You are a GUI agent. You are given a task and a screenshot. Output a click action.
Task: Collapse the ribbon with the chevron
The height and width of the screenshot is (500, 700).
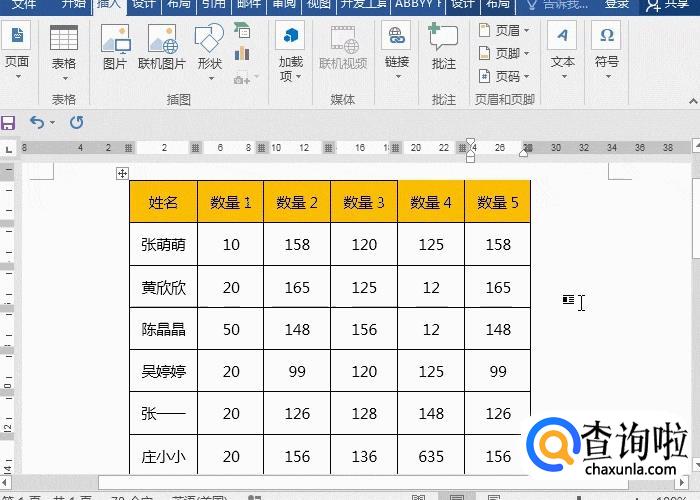pos(693,101)
